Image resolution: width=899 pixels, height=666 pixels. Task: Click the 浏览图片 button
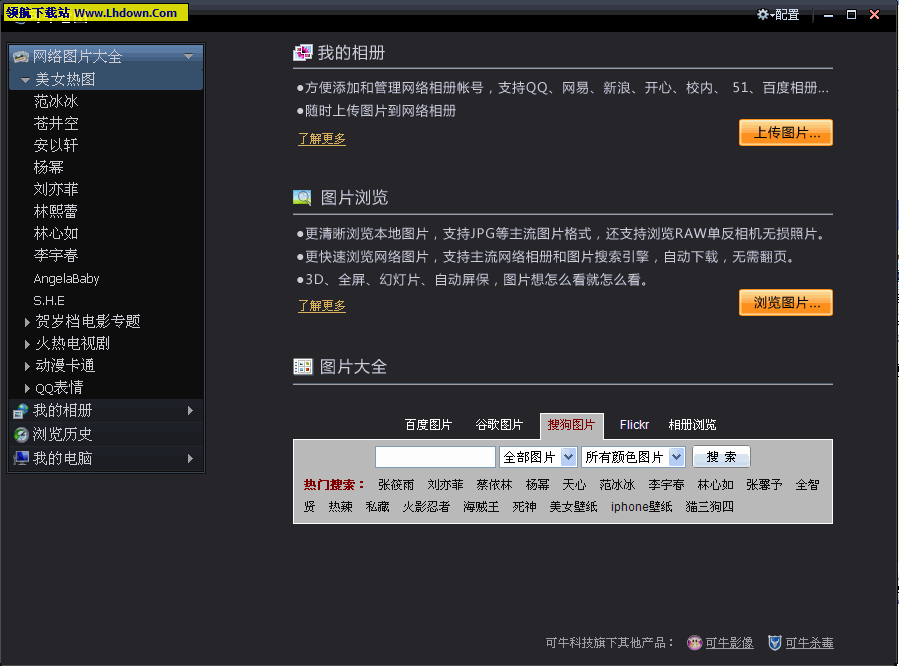[785, 303]
